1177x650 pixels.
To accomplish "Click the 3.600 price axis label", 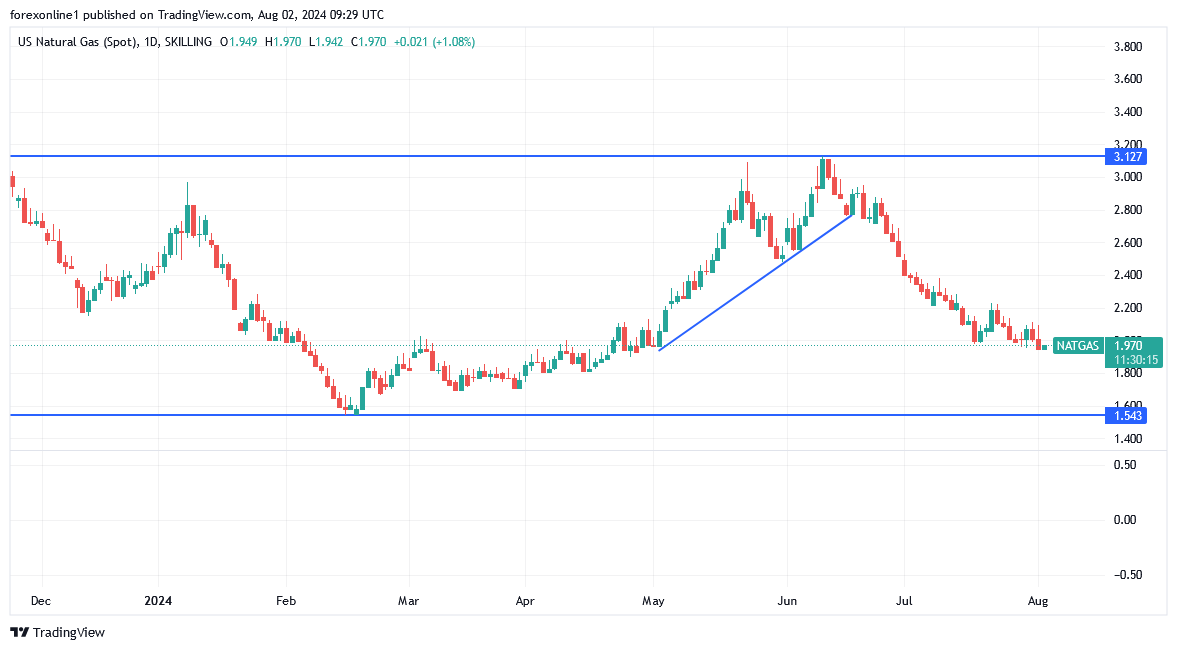I will [x=1128, y=79].
